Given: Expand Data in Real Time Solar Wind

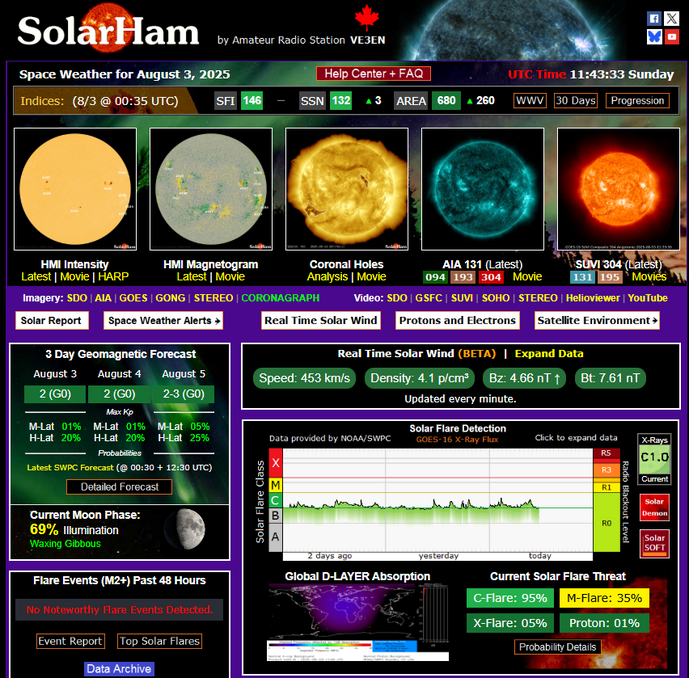Looking at the screenshot, I should coord(549,354).
